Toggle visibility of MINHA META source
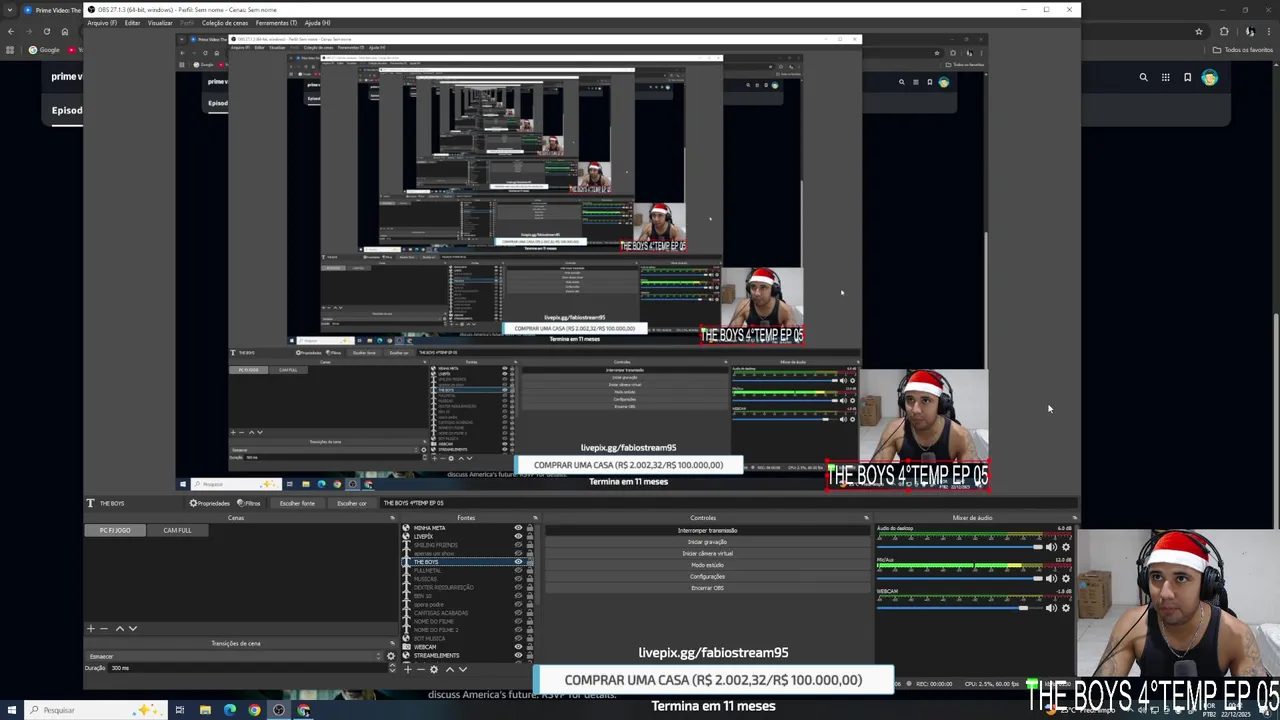 pos(518,528)
